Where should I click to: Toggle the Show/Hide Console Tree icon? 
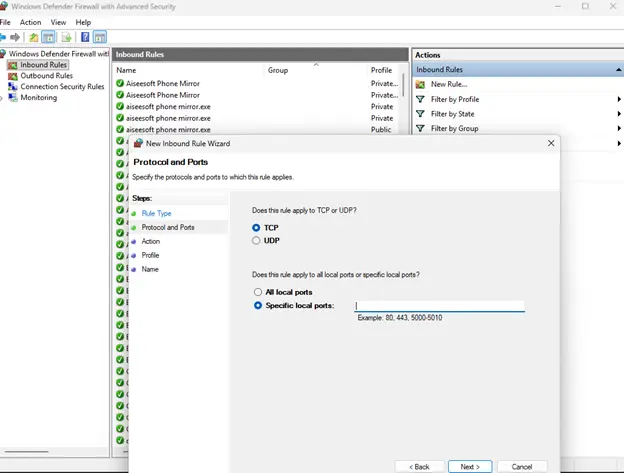pos(49,37)
